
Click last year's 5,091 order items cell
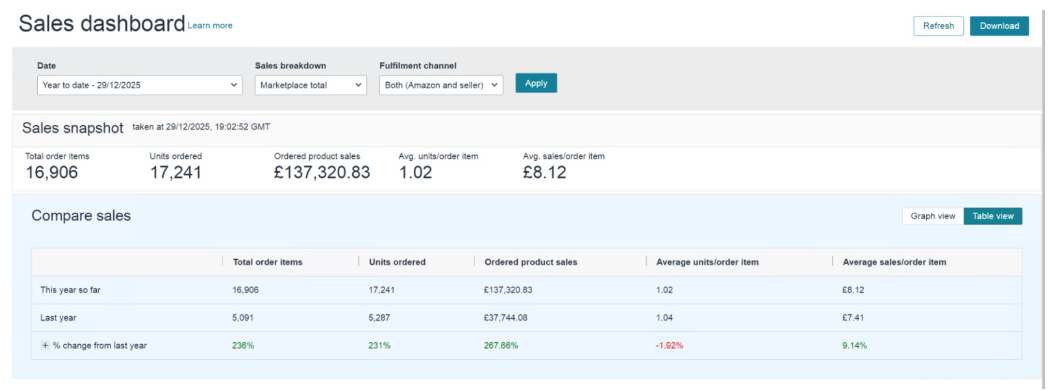tap(243, 318)
